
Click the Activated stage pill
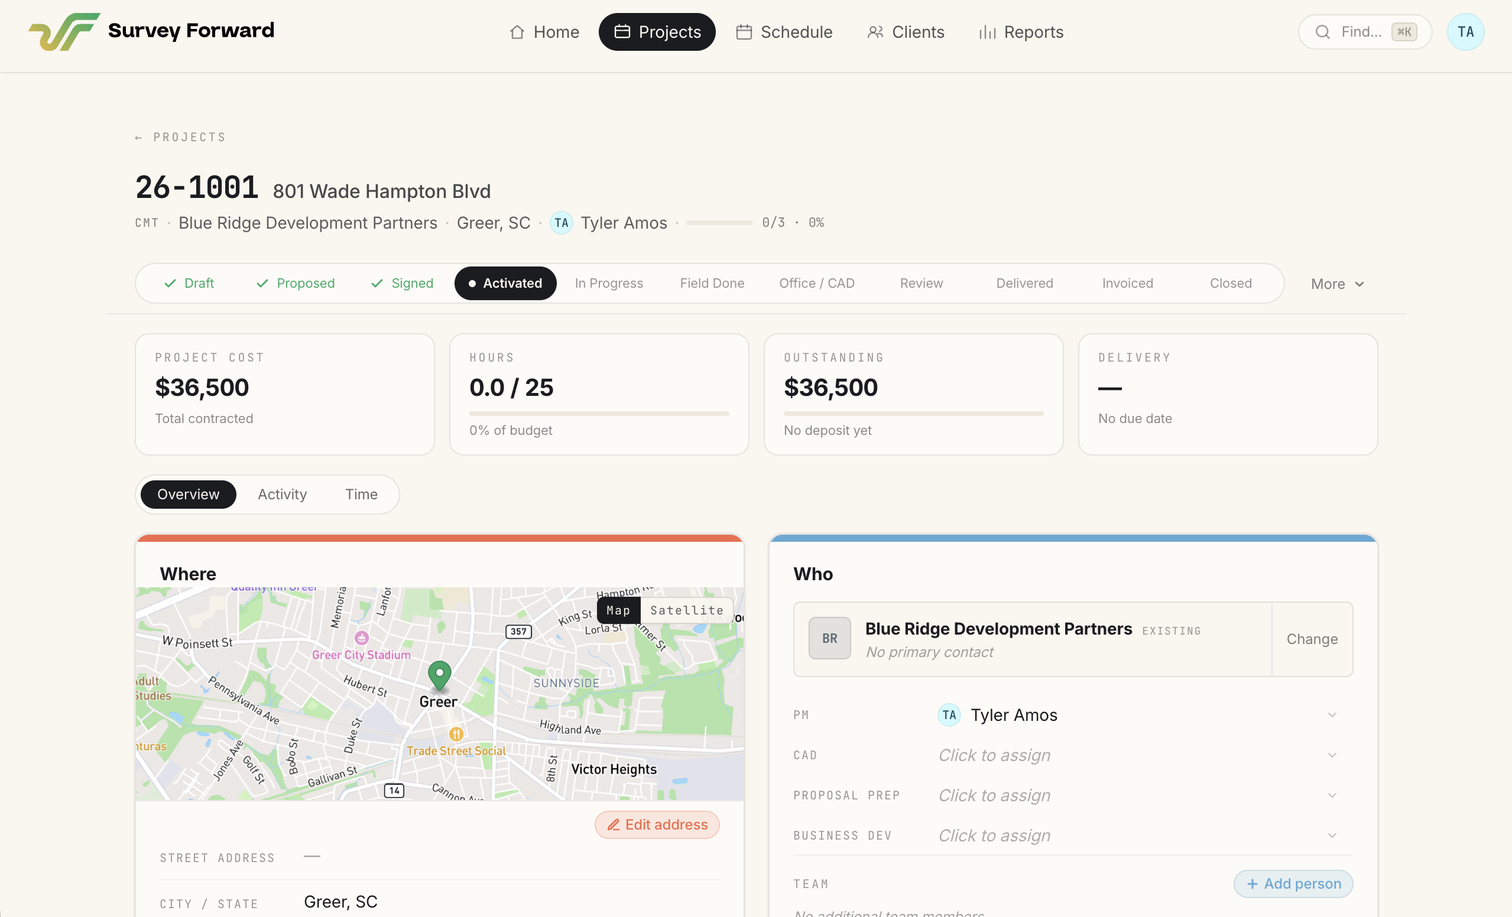point(505,283)
